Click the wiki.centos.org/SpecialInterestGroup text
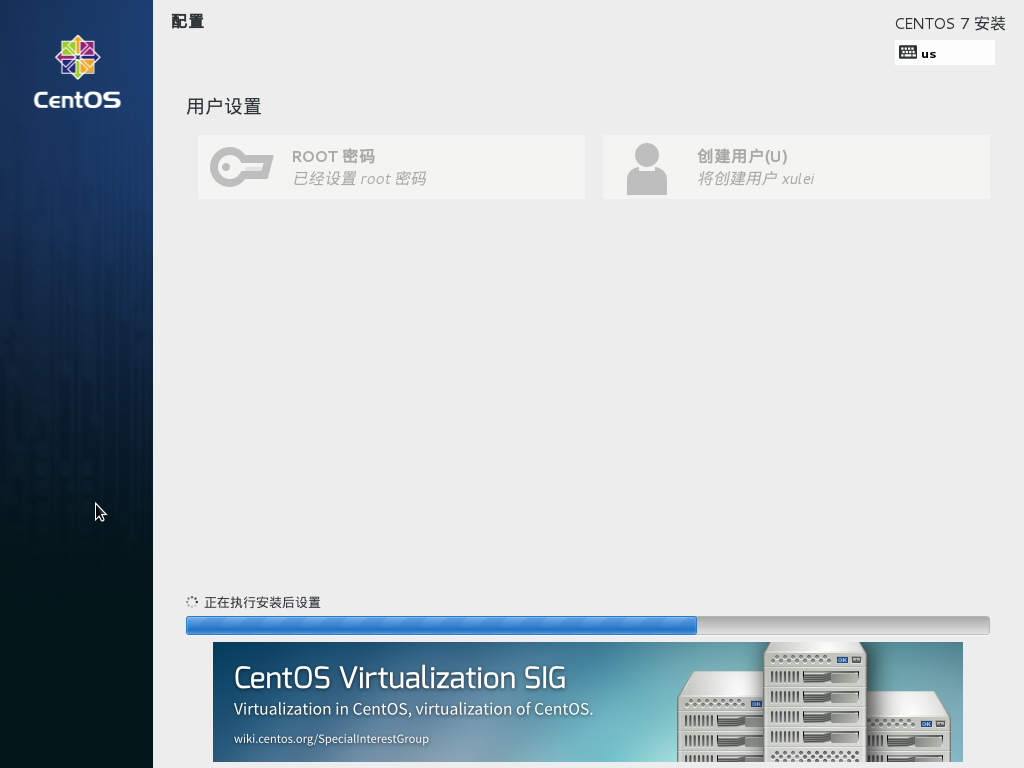The image size is (1024, 768). pos(331,739)
